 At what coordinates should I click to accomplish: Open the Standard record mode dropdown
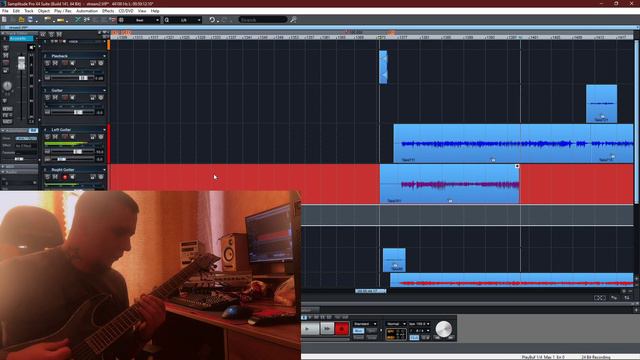[365, 324]
